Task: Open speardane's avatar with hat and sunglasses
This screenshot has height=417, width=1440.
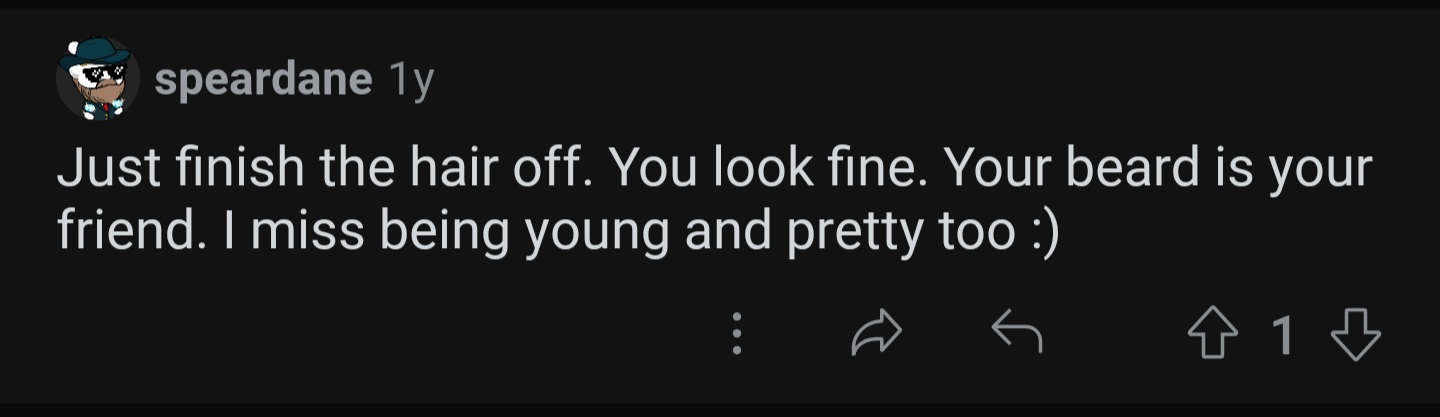Action: [x=96, y=78]
